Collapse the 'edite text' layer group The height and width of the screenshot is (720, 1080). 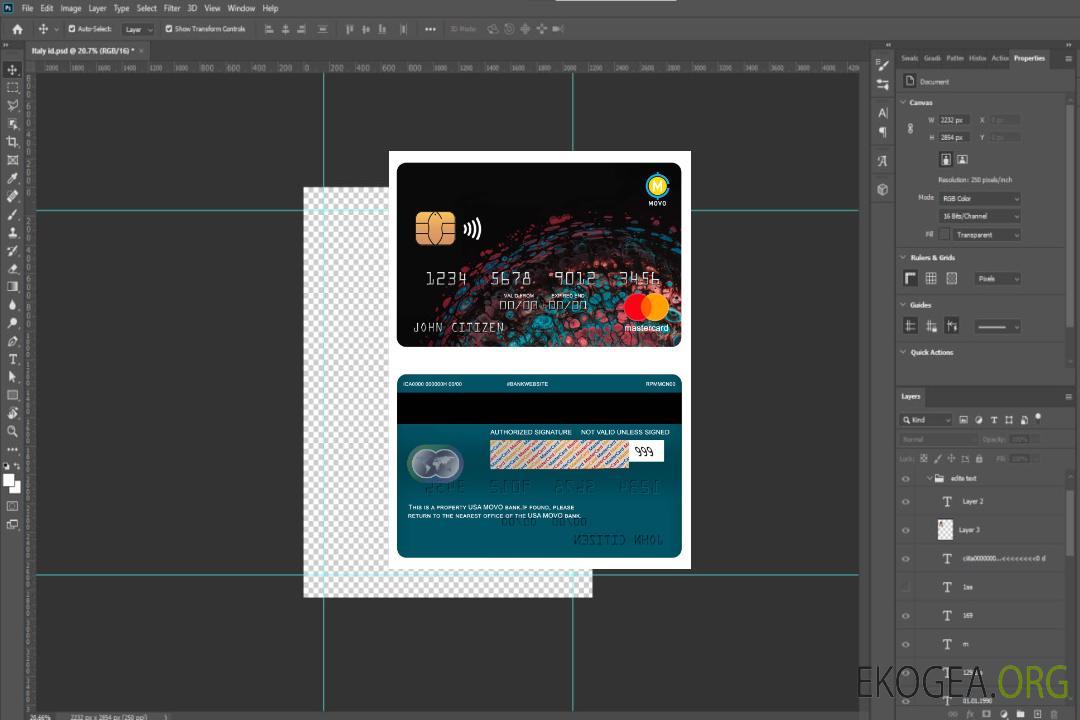pyautogui.click(x=929, y=478)
